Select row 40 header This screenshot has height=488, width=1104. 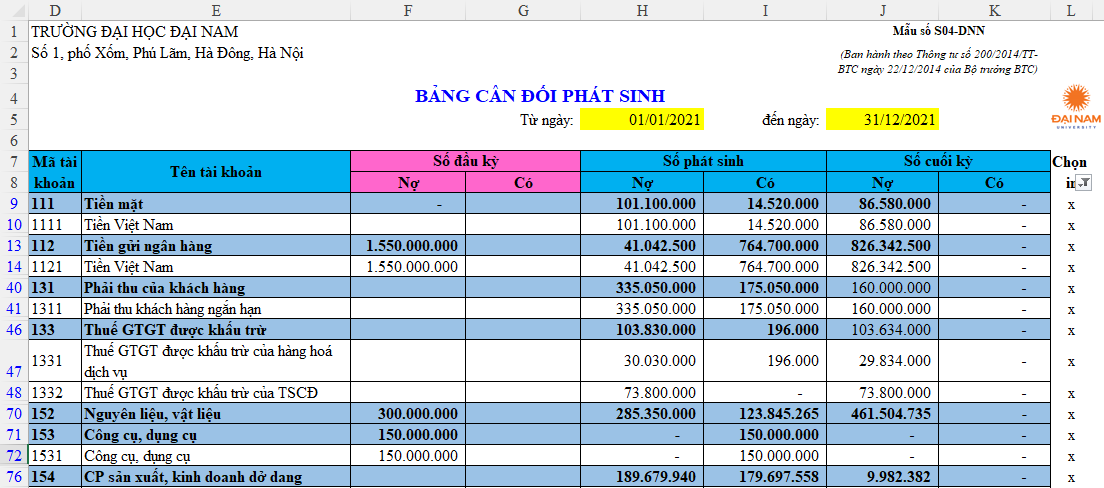click(x=14, y=288)
